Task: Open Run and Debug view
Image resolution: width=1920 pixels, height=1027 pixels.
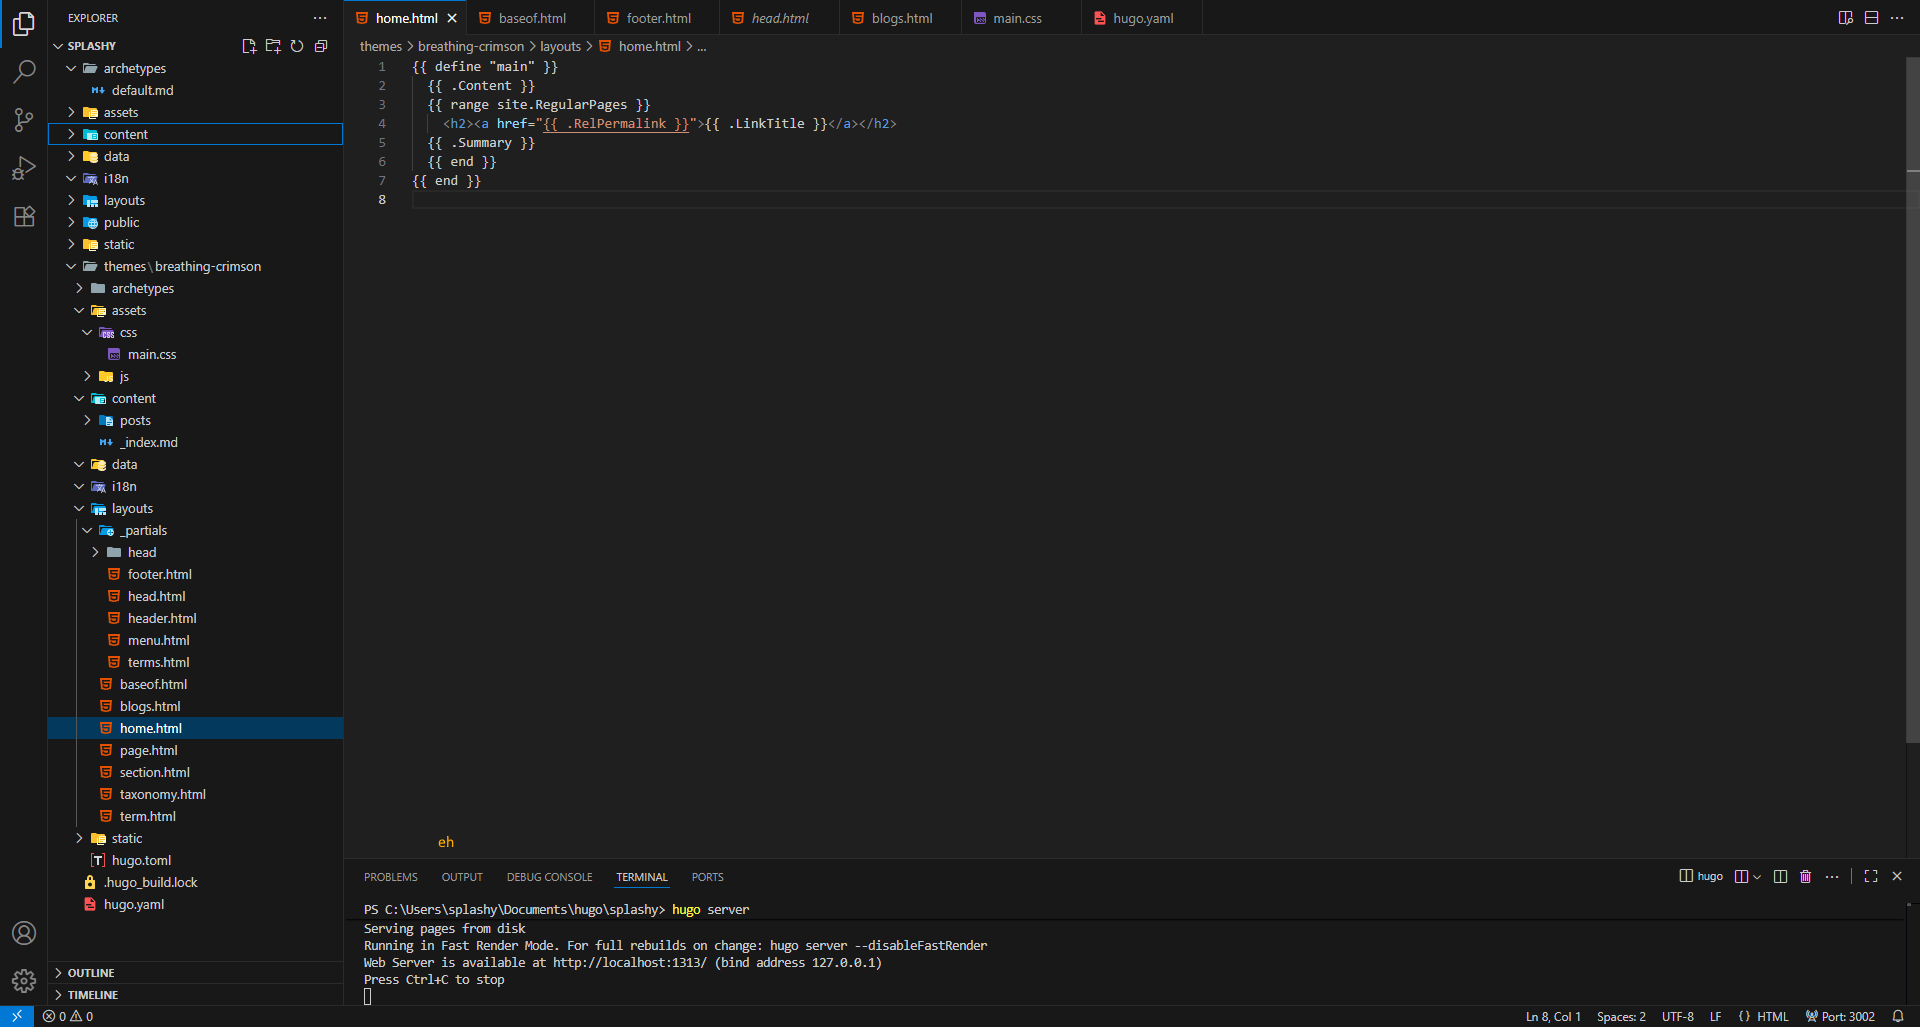Action: click(x=24, y=168)
